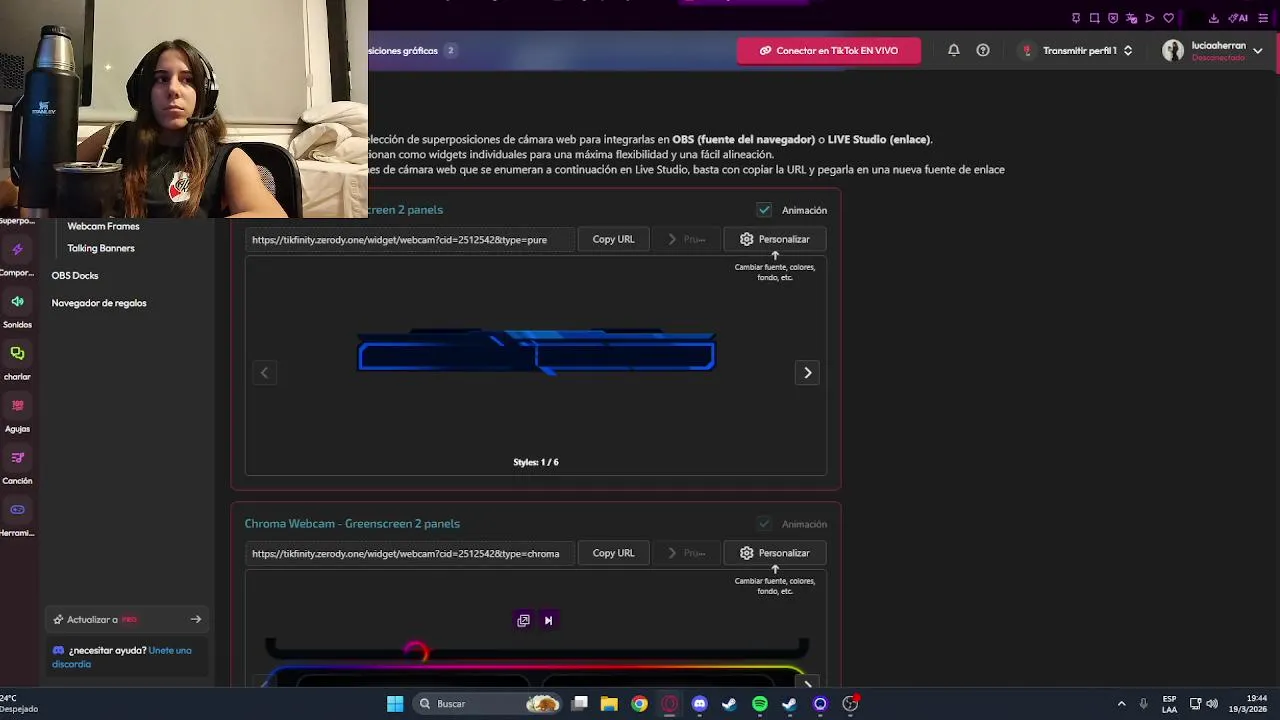Show next style in first webcam preview
The height and width of the screenshot is (720, 1280).
click(x=808, y=373)
